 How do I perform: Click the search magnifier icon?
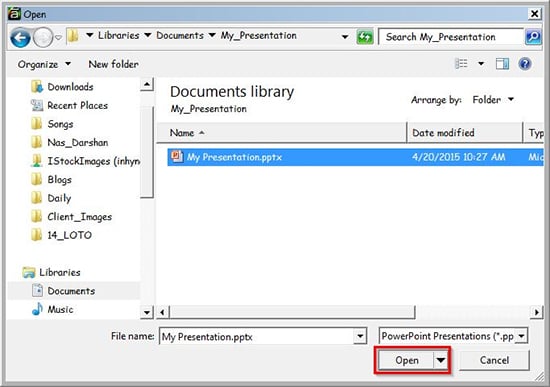point(533,37)
